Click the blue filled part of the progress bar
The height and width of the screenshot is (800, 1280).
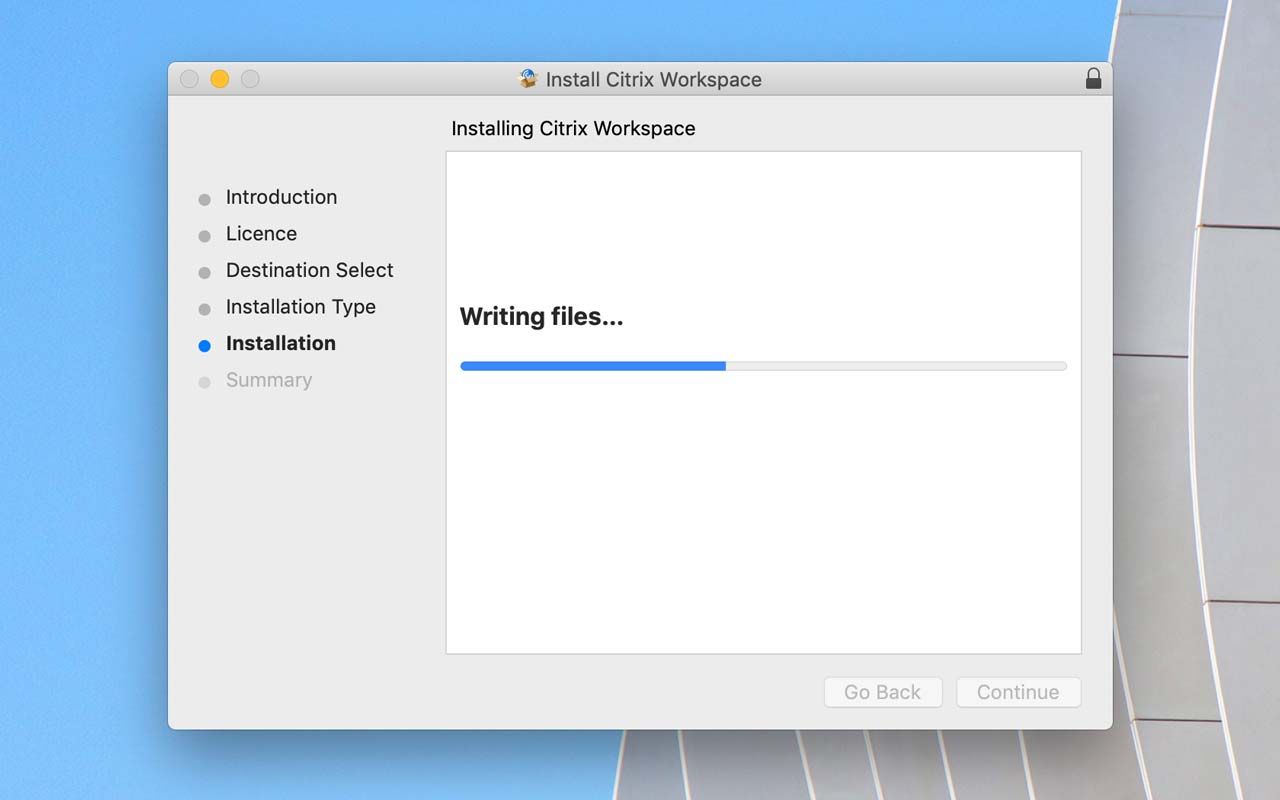592,366
